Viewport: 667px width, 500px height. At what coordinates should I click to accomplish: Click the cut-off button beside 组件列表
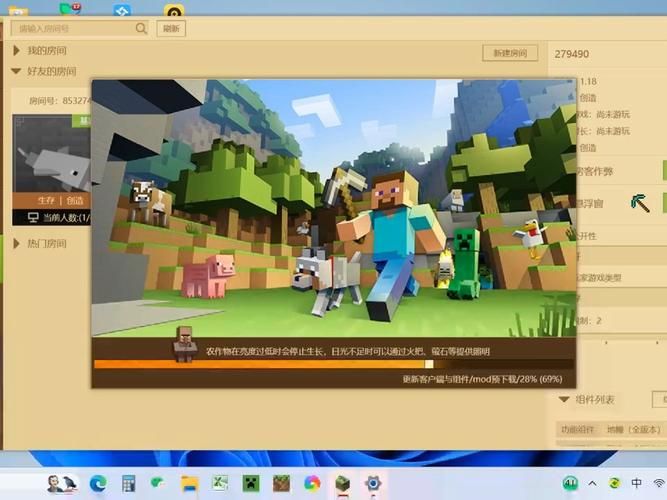660,399
